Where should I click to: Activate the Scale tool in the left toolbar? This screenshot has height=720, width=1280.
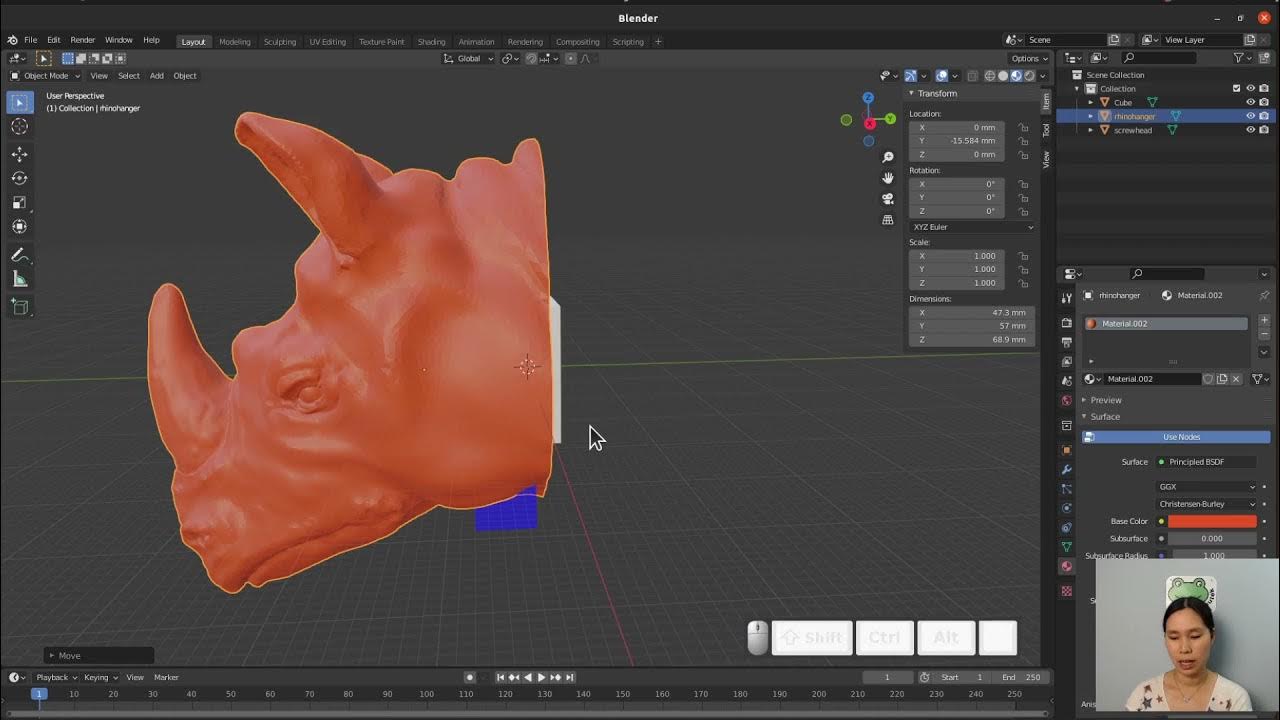(19, 202)
